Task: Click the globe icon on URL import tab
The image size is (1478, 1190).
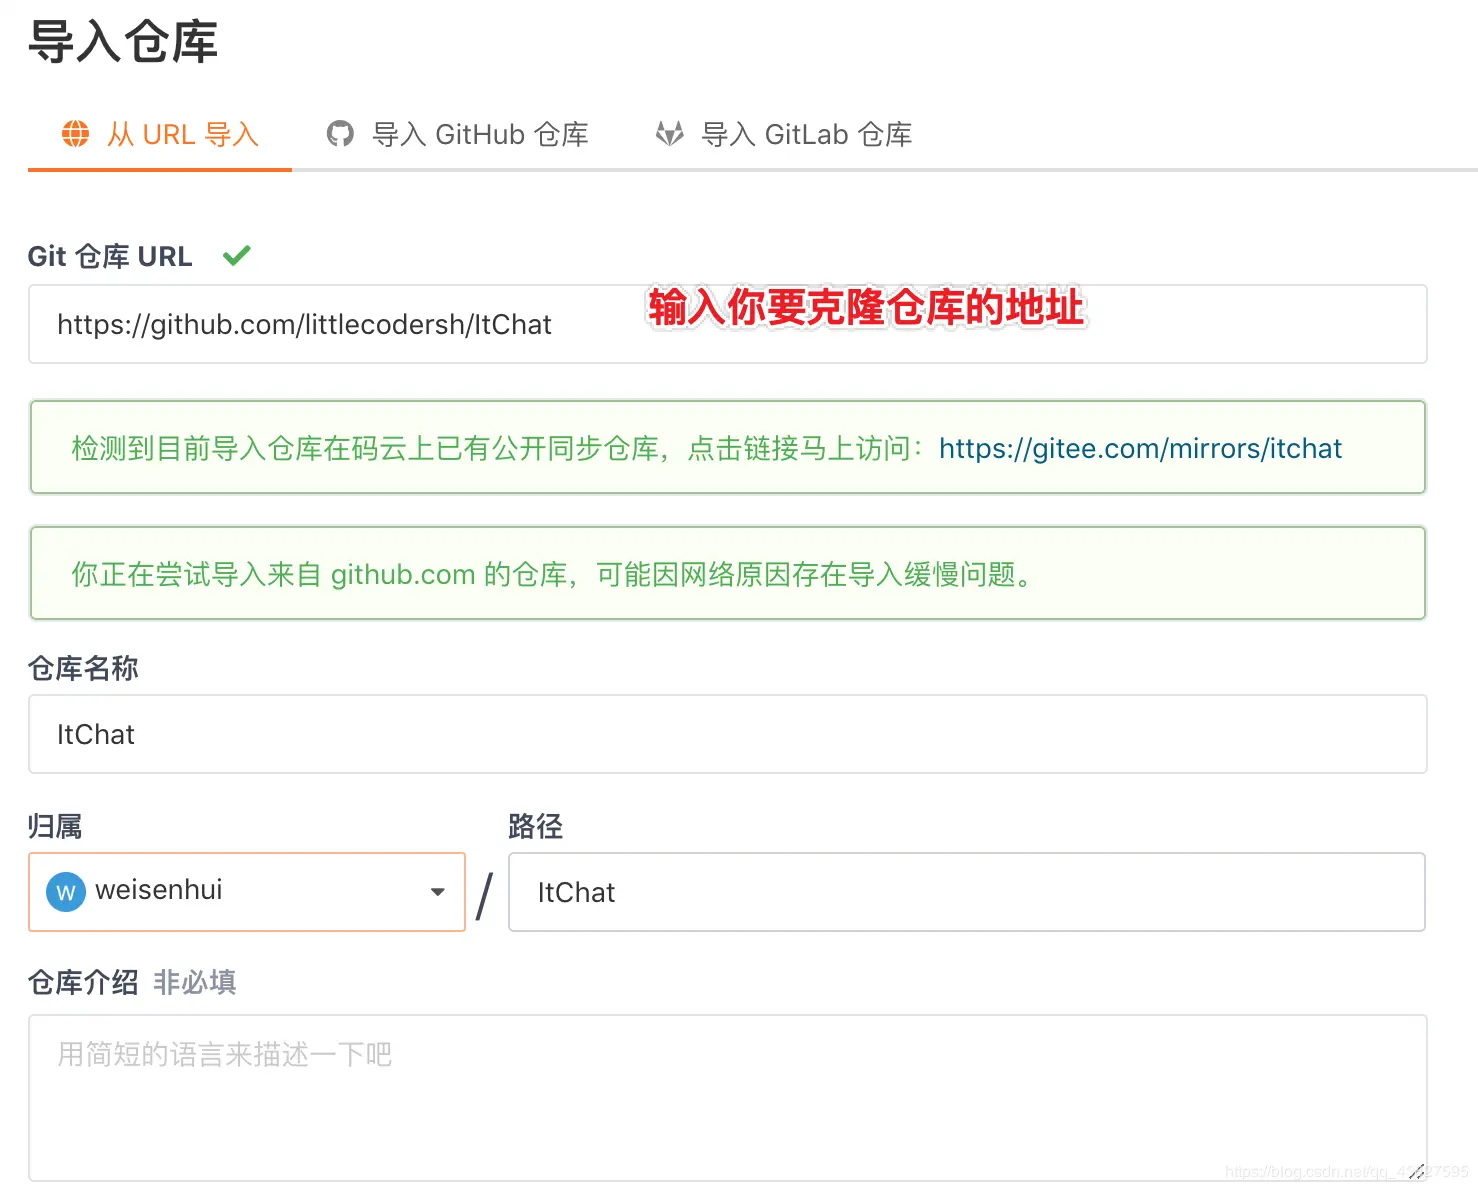Action: pyautogui.click(x=75, y=133)
